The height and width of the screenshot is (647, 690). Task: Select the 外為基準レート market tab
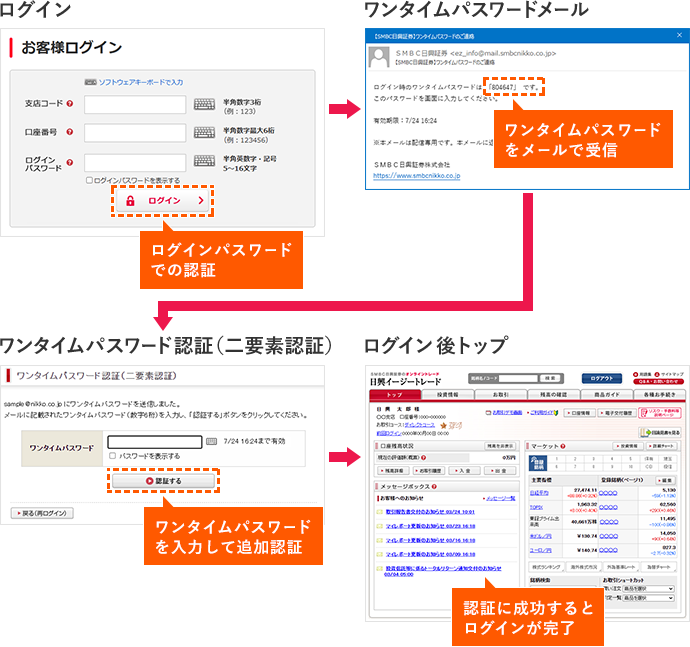pos(621,567)
